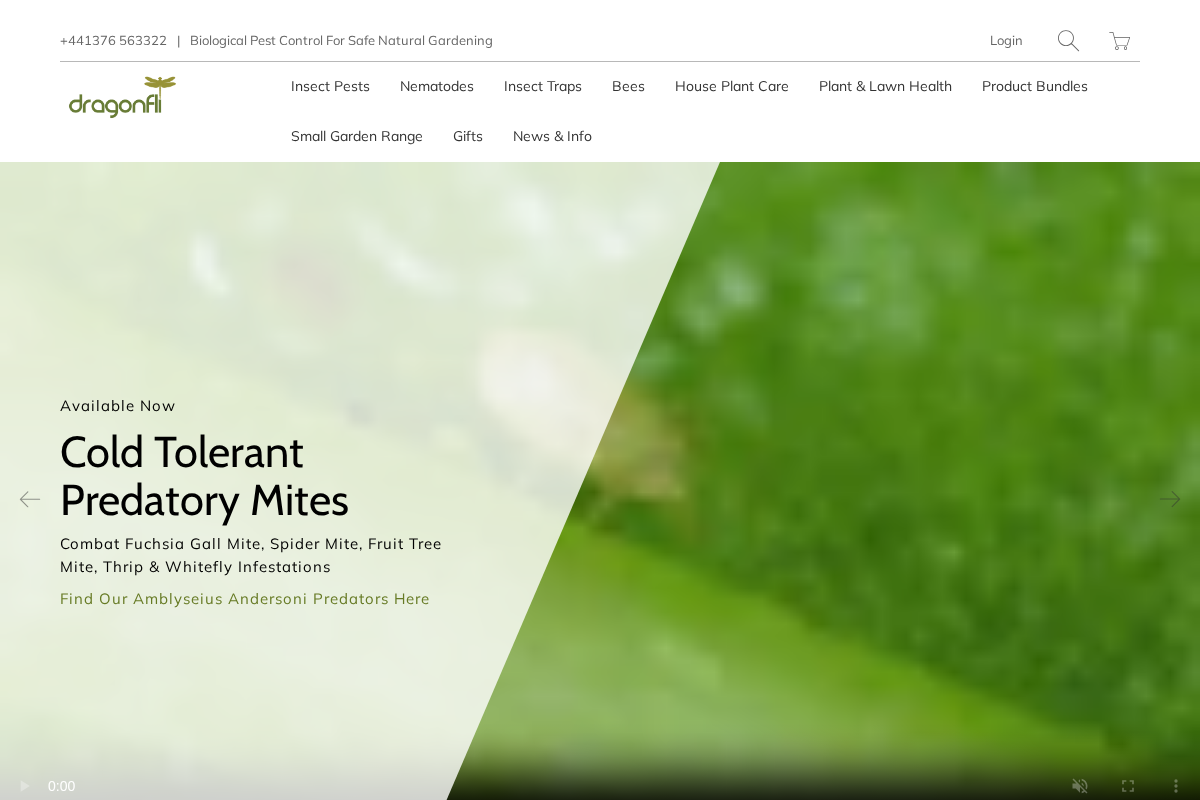The width and height of the screenshot is (1200, 800).
Task: Browse the Product Bundles section
Action: 1035,86
